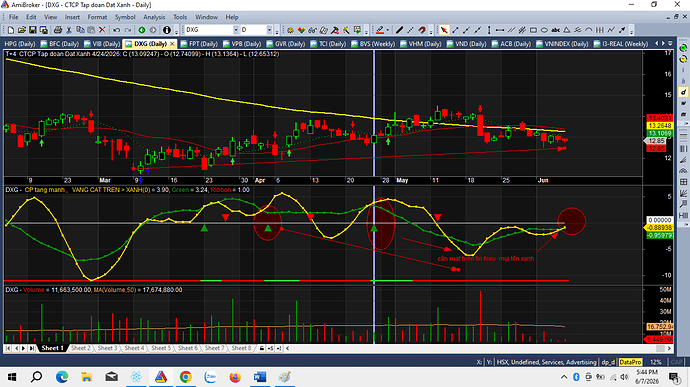Close the DXG (Daily) tab

coord(172,44)
